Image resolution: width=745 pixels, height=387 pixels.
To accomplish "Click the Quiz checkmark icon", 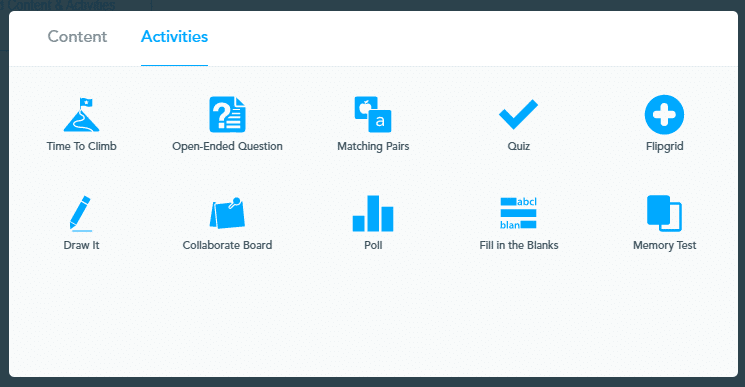I will (518, 114).
